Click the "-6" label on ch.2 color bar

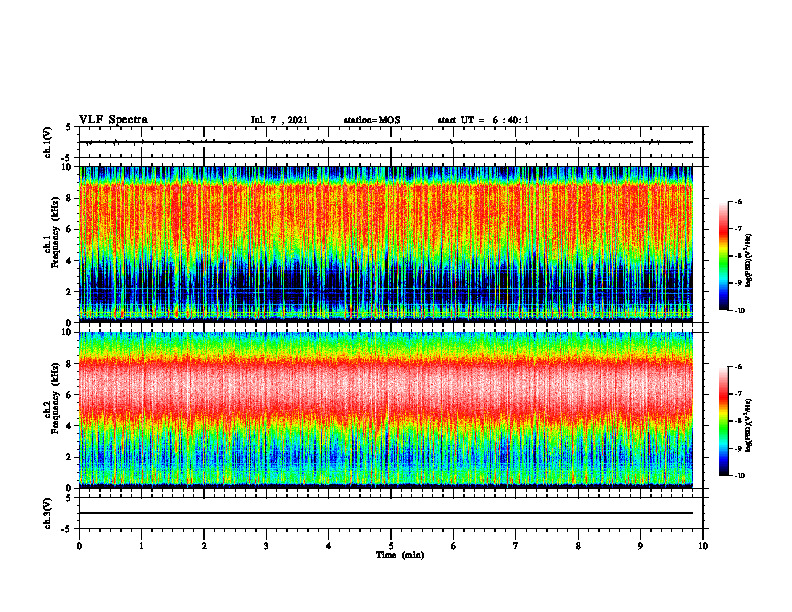coord(738,367)
